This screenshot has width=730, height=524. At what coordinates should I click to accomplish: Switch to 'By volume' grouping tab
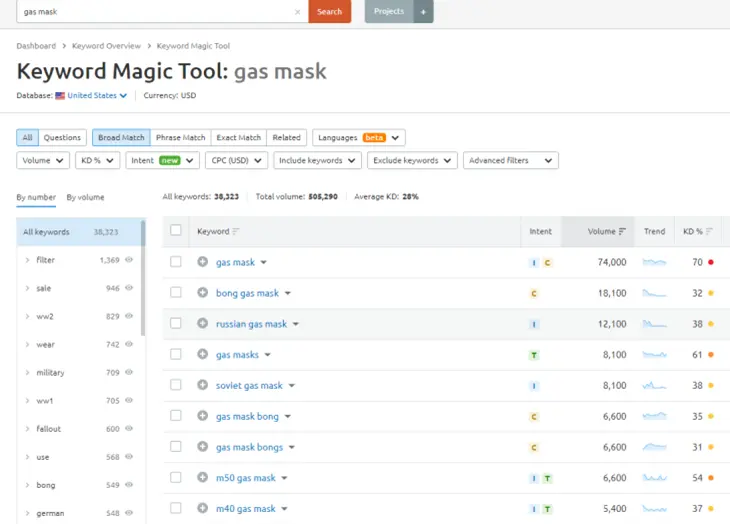(85, 197)
